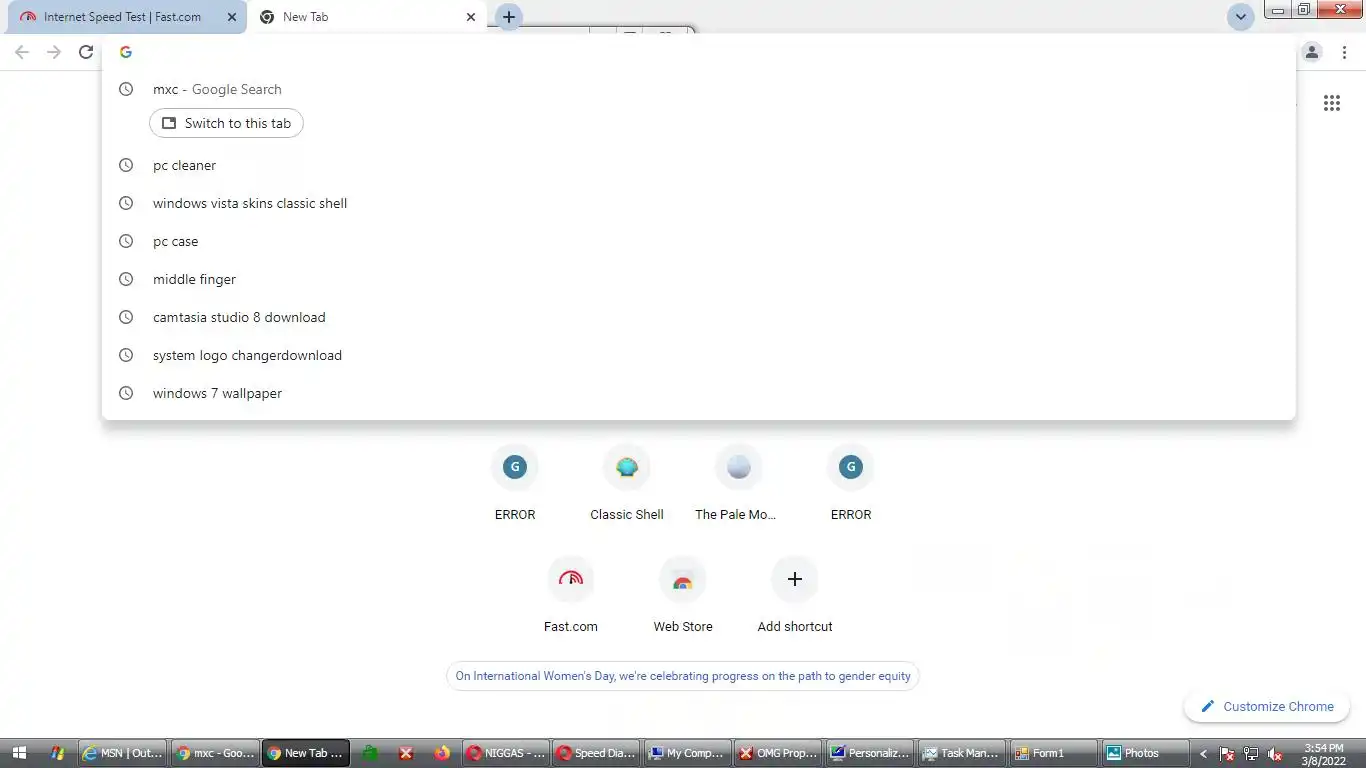Switch to Task Manager in taskbar
1366x768 pixels.
click(962, 753)
